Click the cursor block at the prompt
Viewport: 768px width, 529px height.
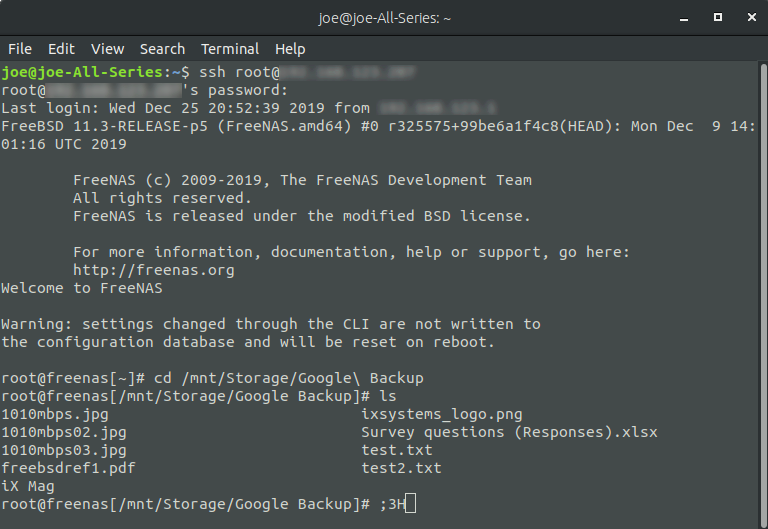click(410, 504)
